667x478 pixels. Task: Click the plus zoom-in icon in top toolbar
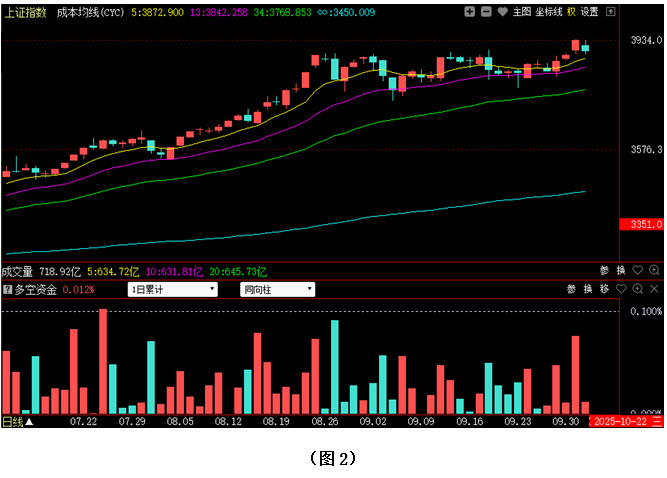(x=472, y=12)
